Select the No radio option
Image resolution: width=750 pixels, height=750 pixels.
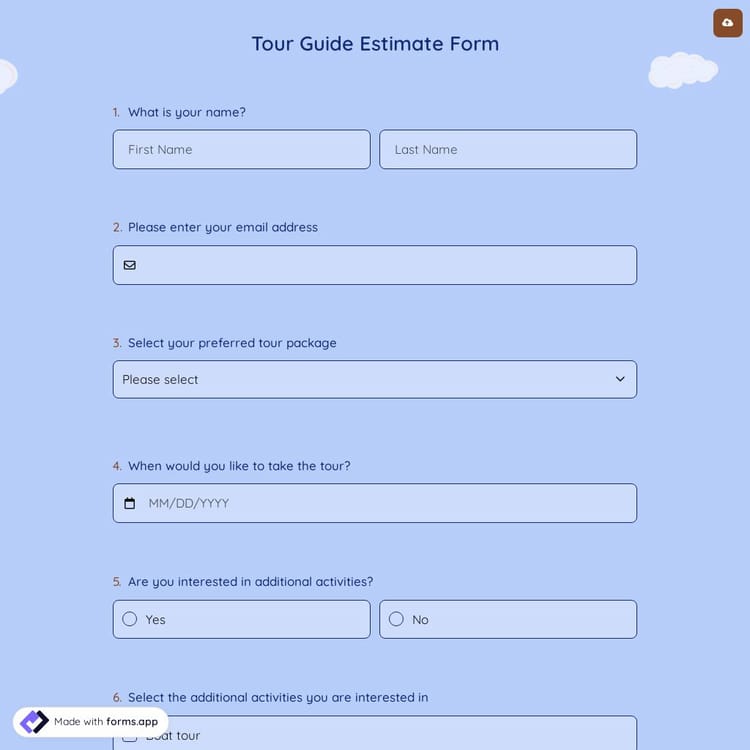coord(396,619)
